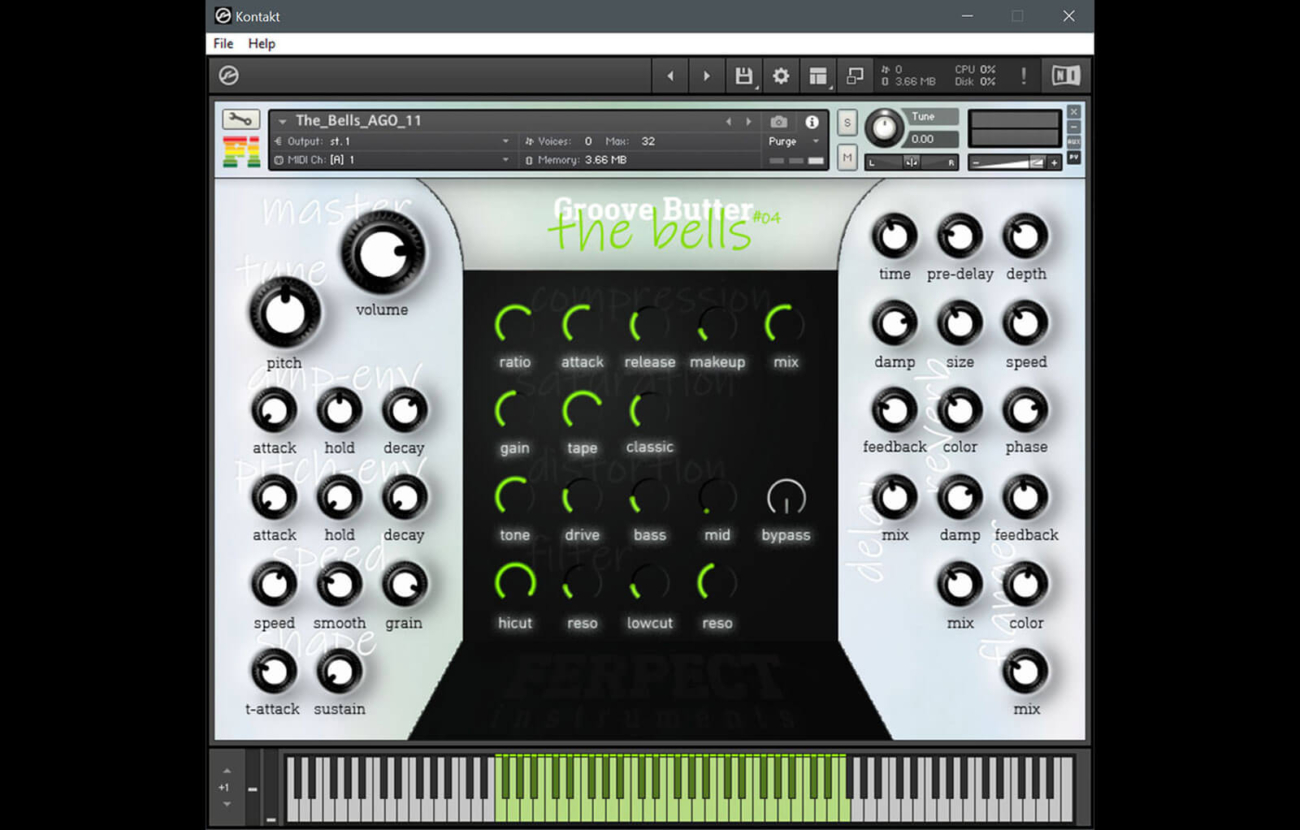This screenshot has height=830, width=1300.
Task: Adjust the saturation gain knob
Action: [514, 410]
